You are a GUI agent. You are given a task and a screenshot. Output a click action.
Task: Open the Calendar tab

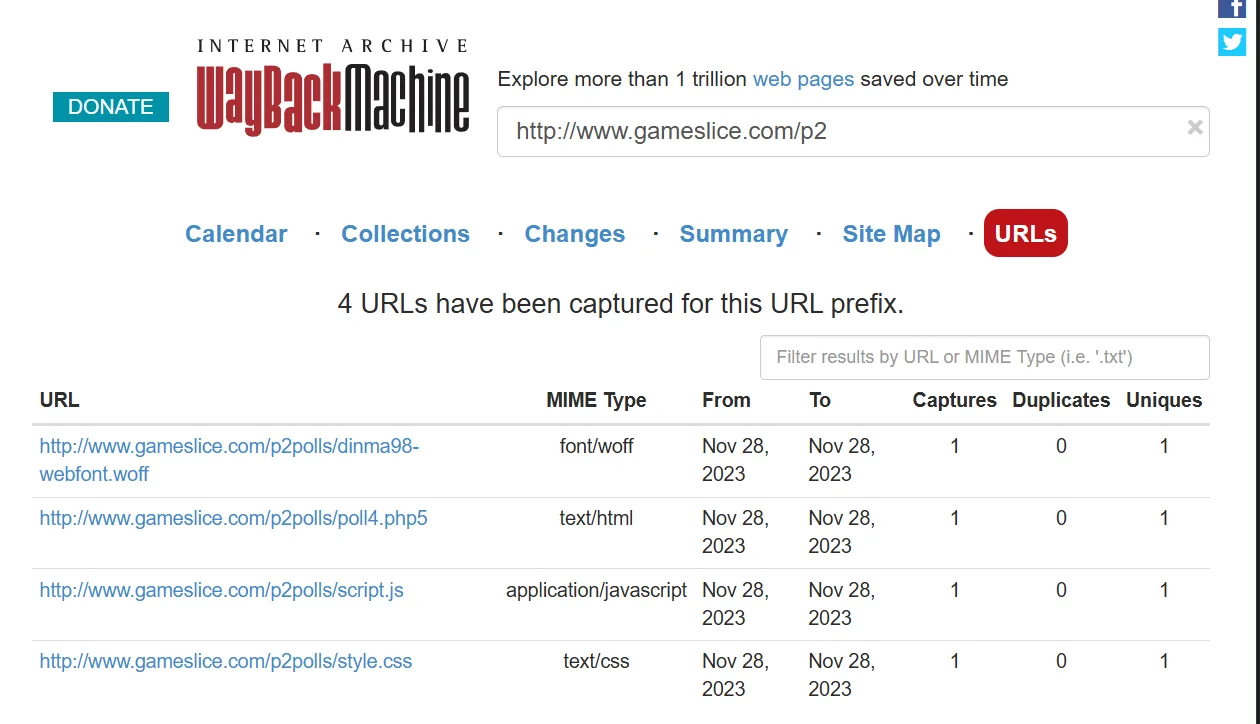pyautogui.click(x=236, y=234)
